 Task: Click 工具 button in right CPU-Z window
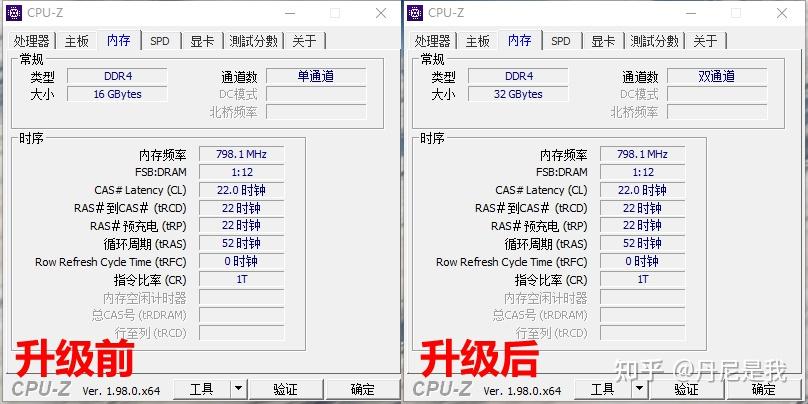(x=602, y=389)
